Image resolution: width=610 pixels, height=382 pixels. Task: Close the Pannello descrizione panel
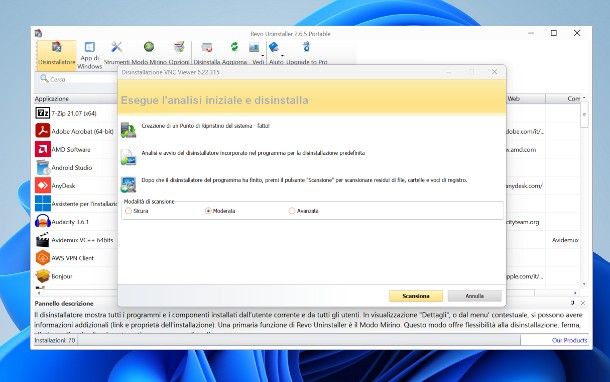[x=583, y=303]
